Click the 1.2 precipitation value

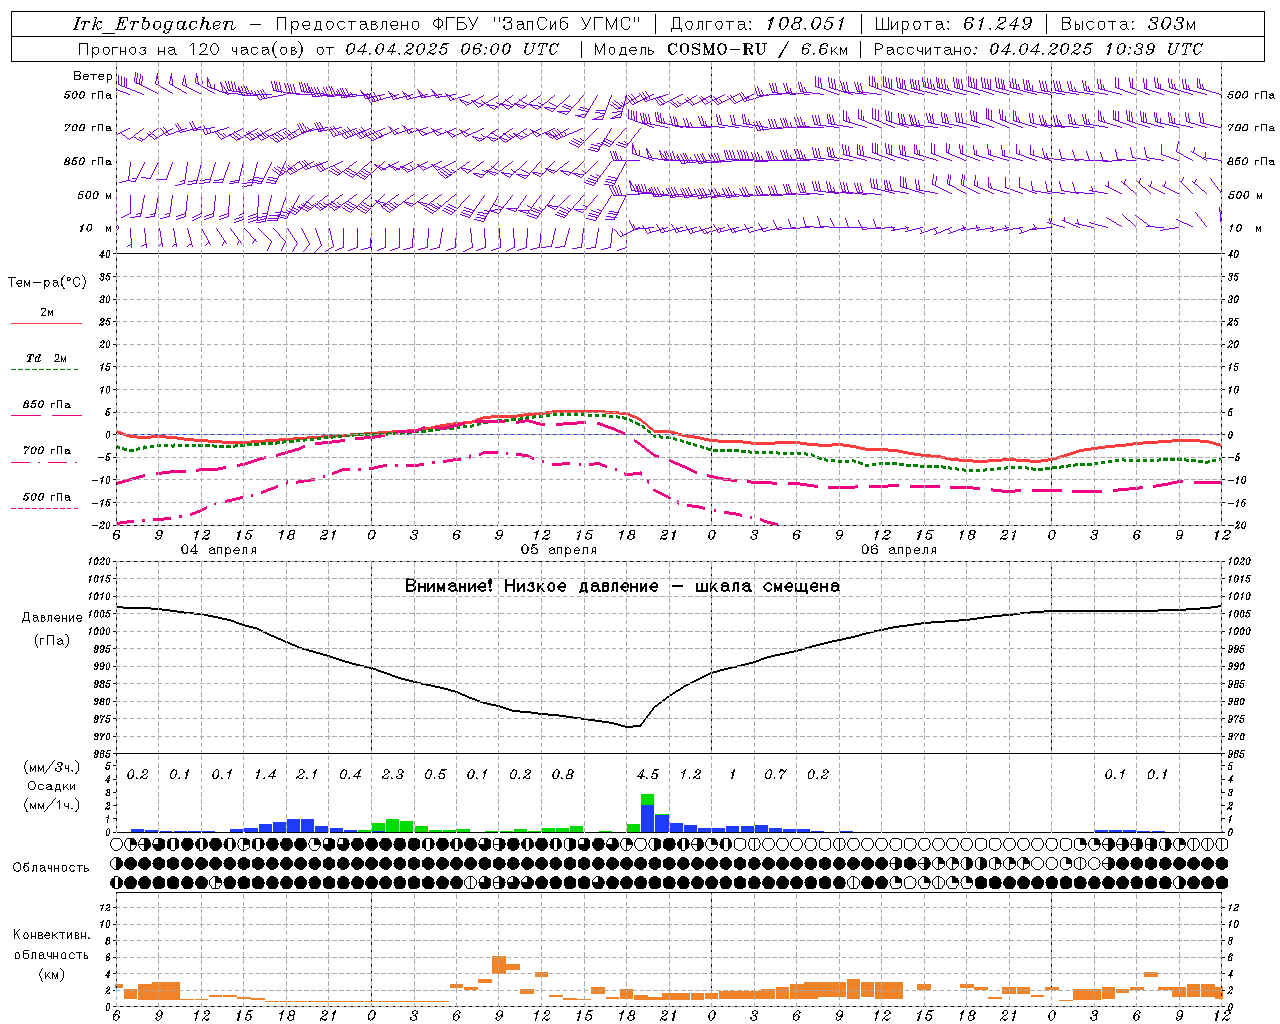[690, 774]
